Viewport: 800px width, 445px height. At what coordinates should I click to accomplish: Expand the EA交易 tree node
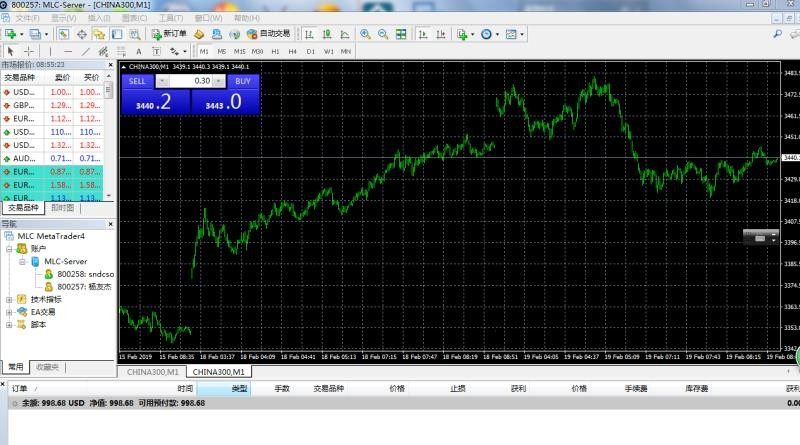[x=9, y=312]
